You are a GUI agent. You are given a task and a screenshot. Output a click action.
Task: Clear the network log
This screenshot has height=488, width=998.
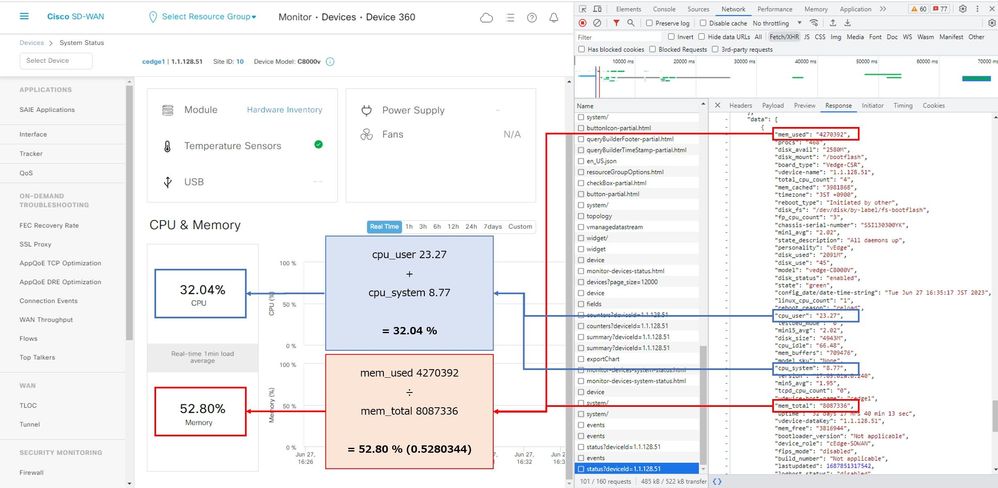pos(597,23)
